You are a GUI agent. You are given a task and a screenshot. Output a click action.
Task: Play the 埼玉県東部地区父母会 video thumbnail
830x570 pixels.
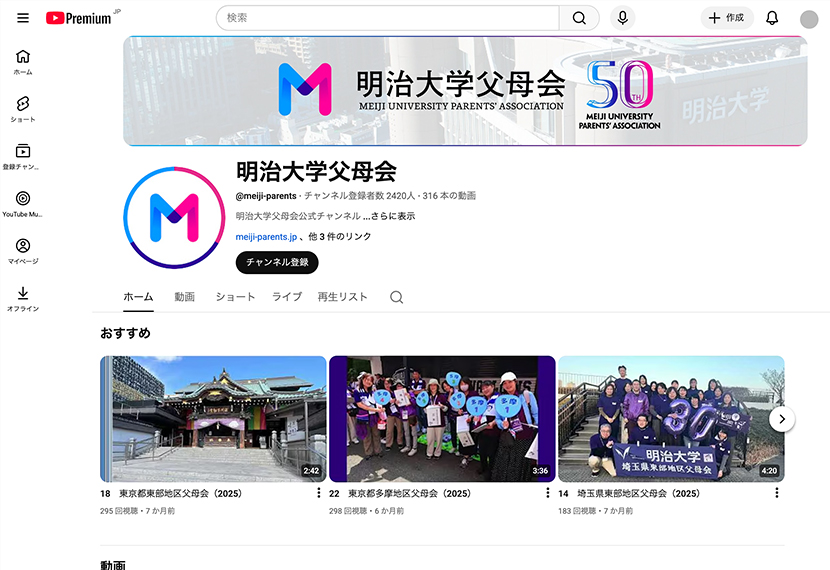(x=670, y=419)
